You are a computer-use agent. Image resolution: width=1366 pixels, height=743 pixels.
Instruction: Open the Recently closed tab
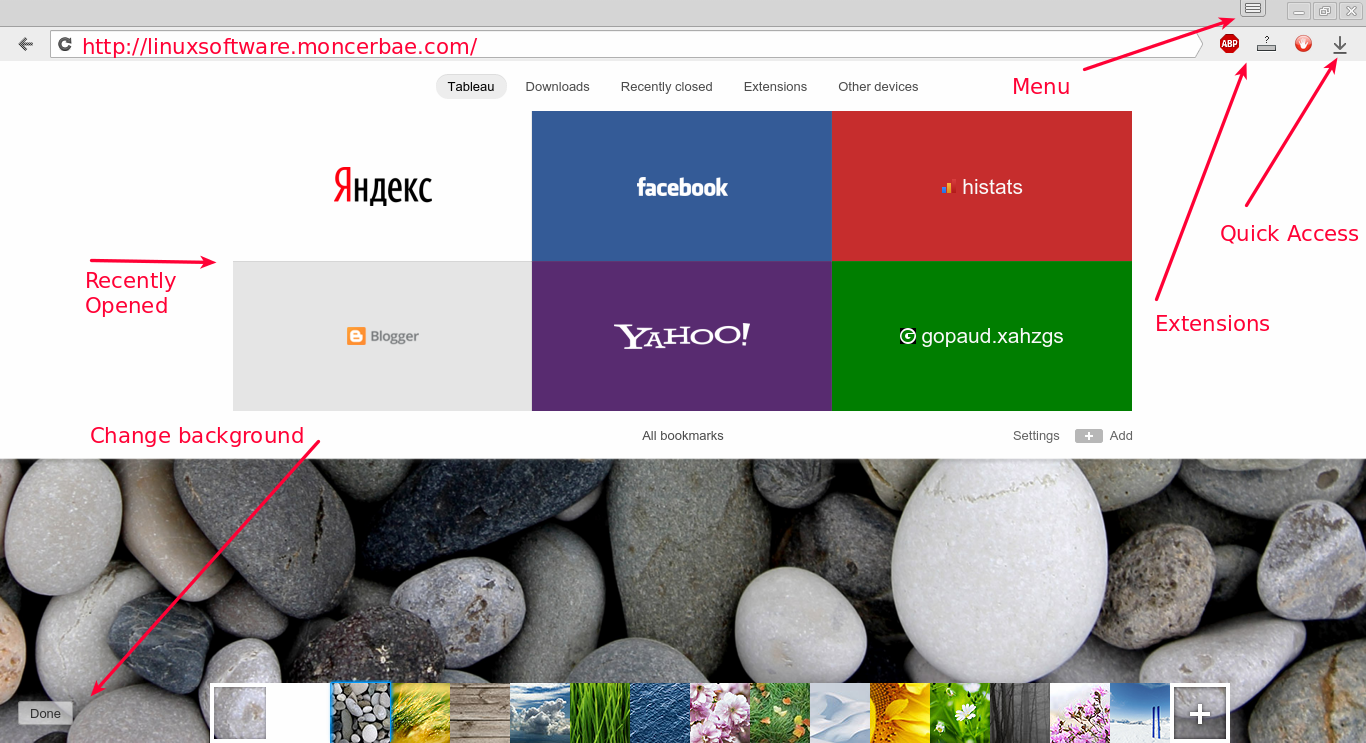[x=666, y=87]
